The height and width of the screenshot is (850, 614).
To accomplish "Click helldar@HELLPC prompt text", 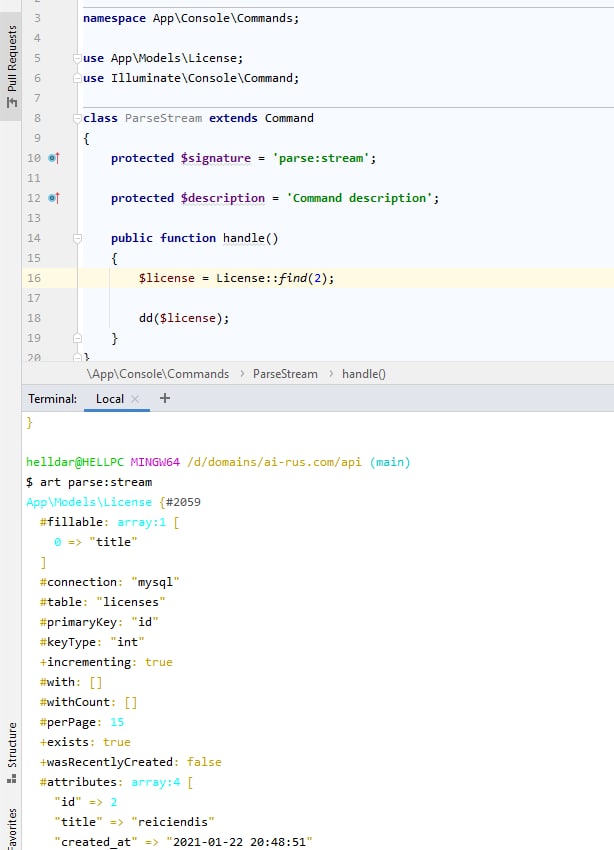I will point(75,462).
